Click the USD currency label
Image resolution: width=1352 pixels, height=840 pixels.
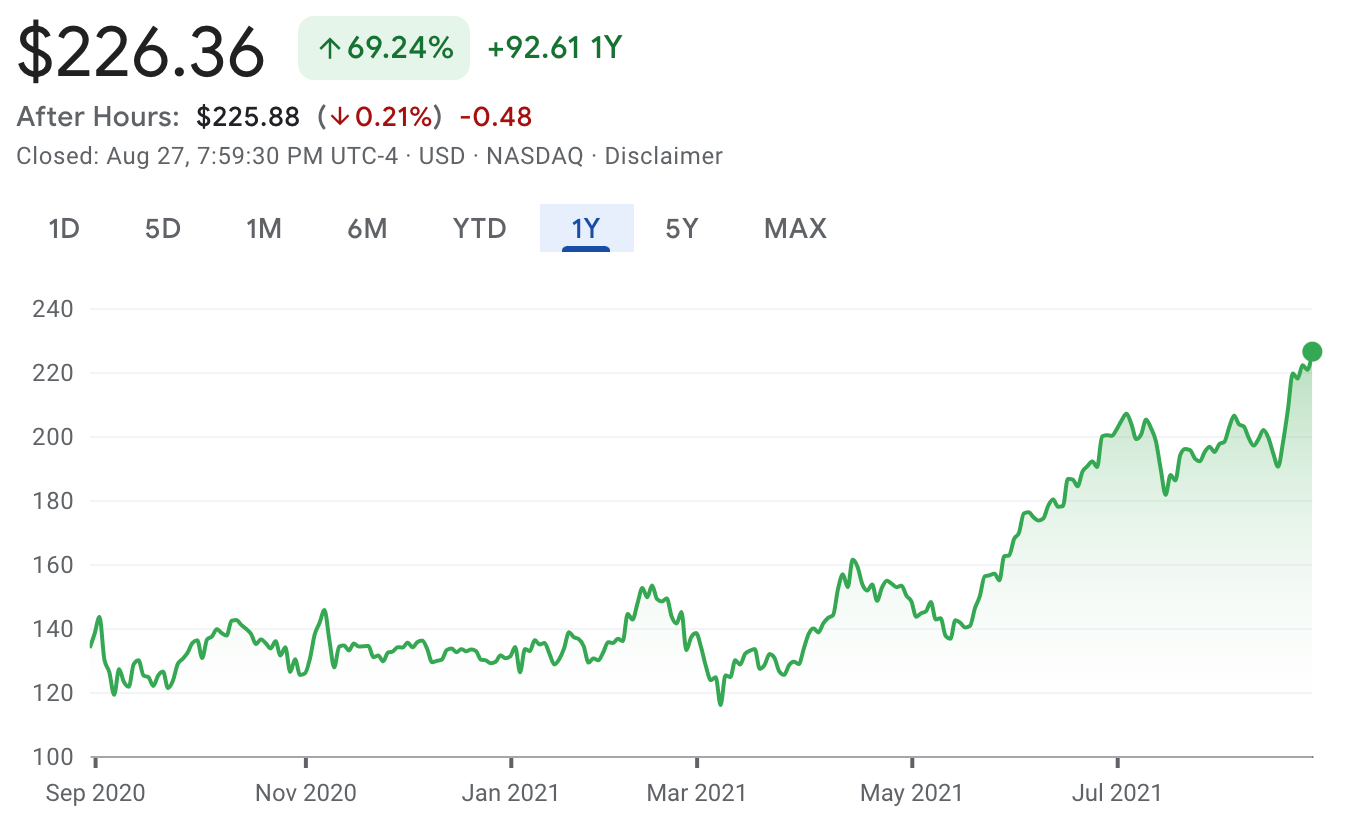coord(442,156)
